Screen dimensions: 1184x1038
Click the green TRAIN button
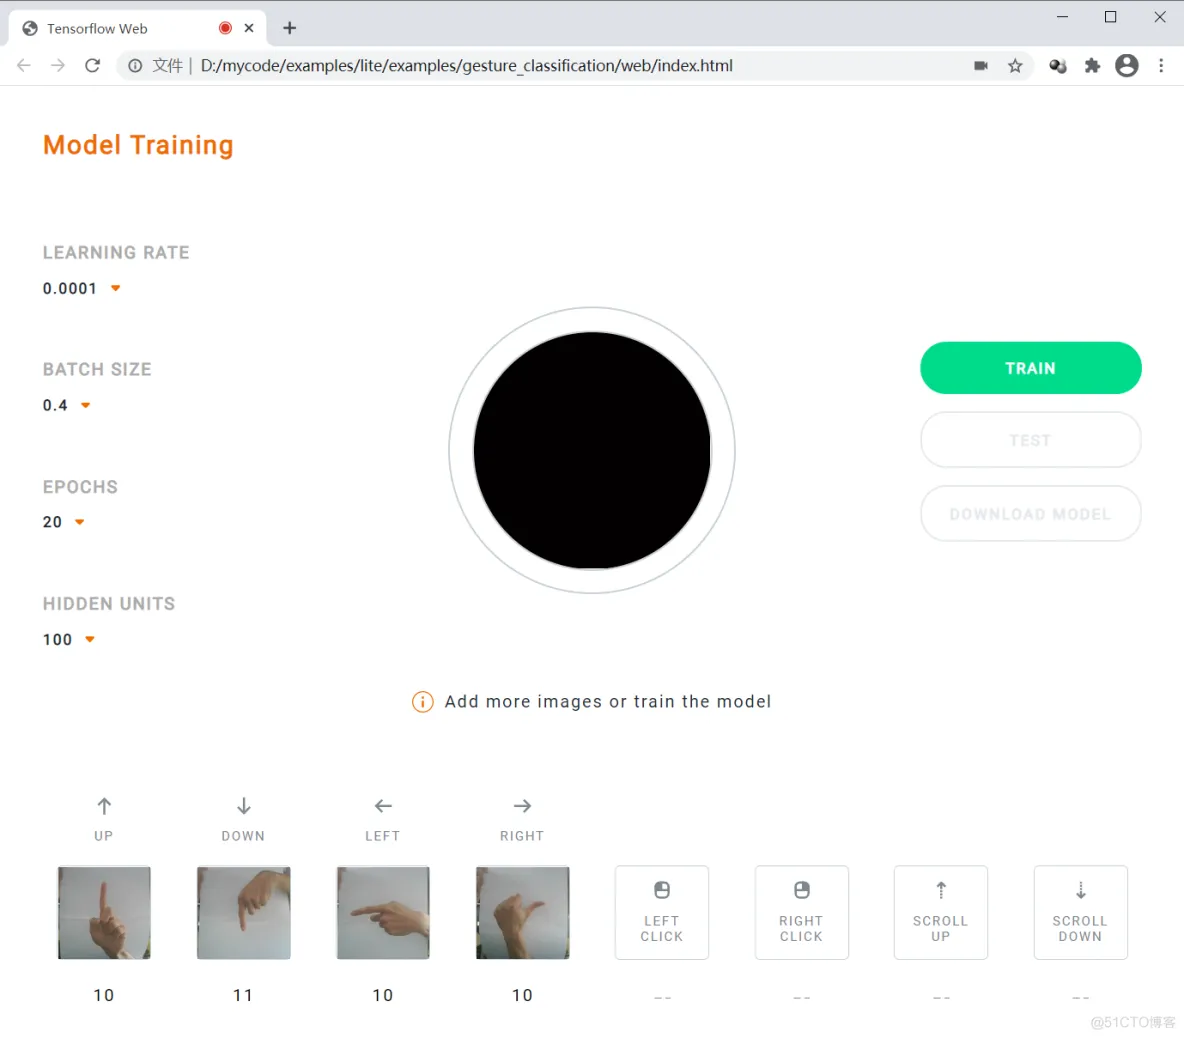pos(1031,368)
